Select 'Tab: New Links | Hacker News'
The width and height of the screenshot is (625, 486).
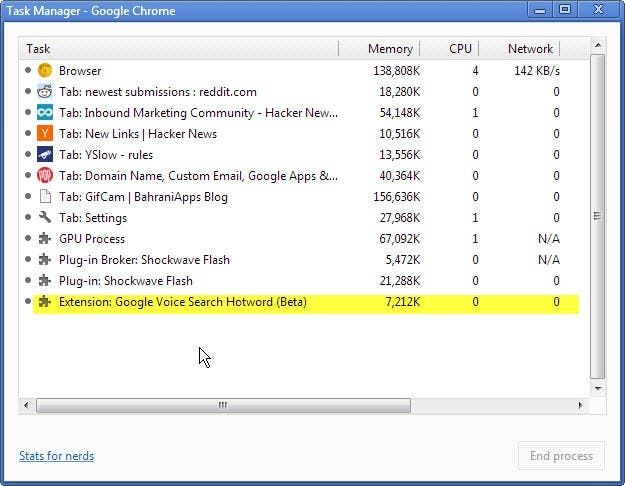pos(306,134)
